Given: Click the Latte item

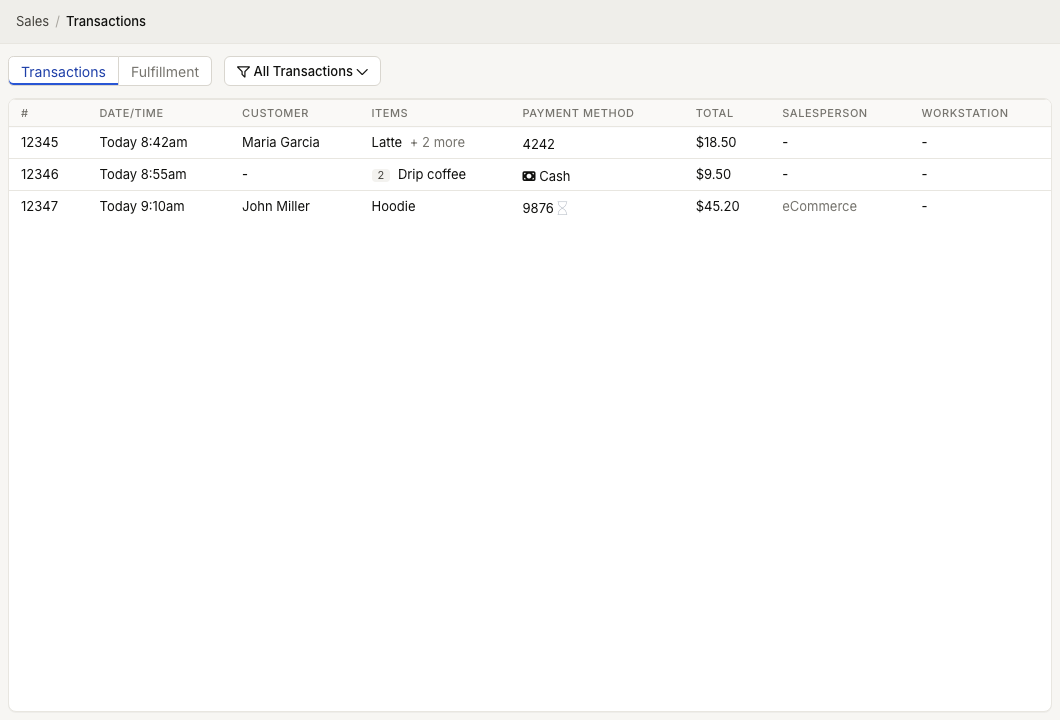Looking at the screenshot, I should coord(387,143).
